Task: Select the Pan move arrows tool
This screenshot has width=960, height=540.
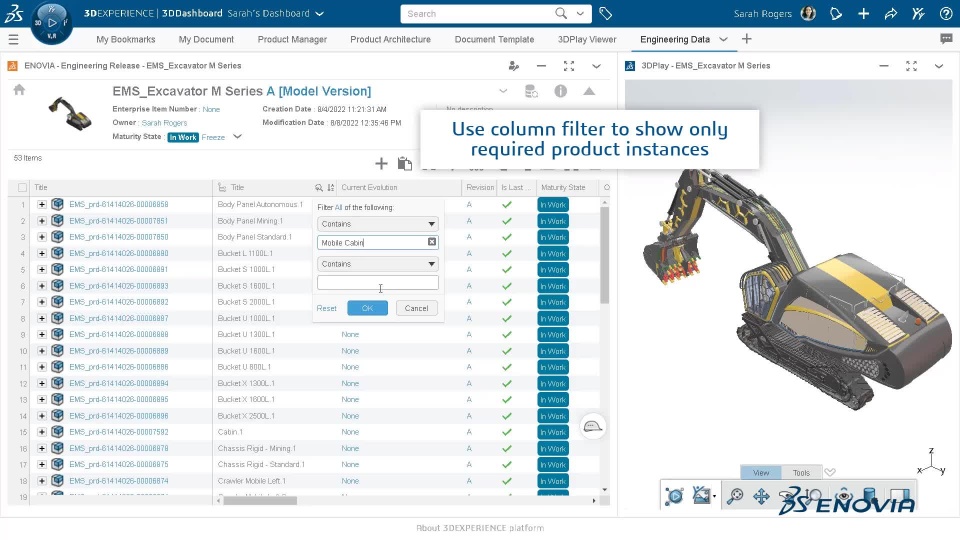Action: pyautogui.click(x=761, y=495)
